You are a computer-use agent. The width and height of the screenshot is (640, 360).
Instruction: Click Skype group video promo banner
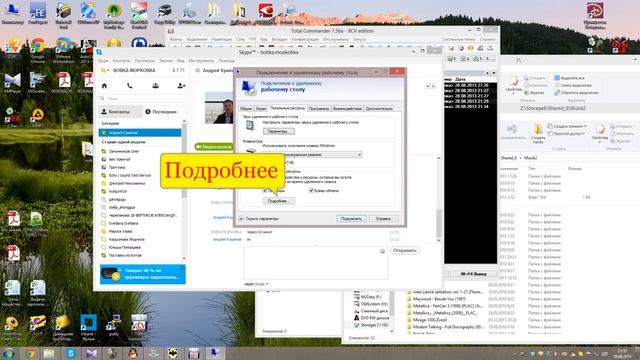(x=143, y=274)
